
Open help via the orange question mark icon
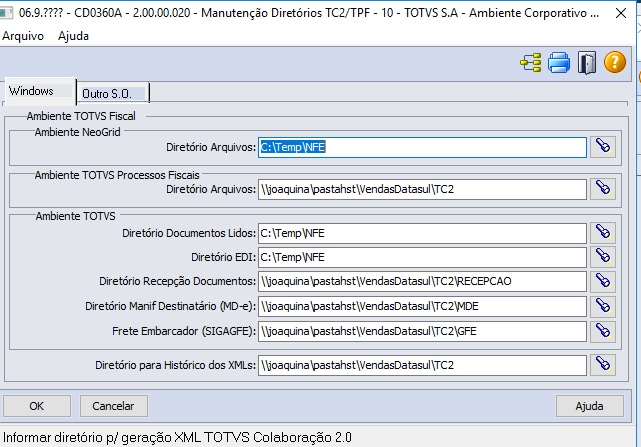614,63
